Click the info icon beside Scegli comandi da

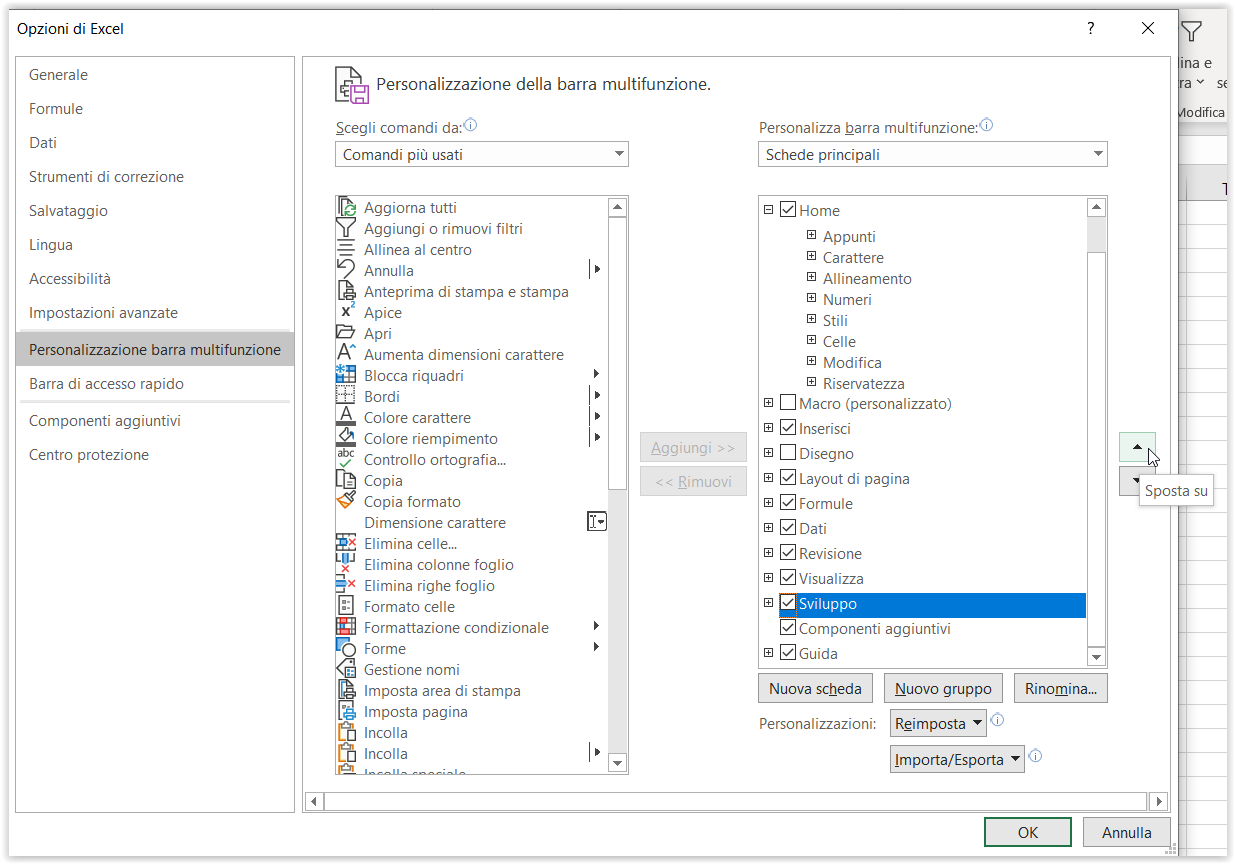pos(471,126)
